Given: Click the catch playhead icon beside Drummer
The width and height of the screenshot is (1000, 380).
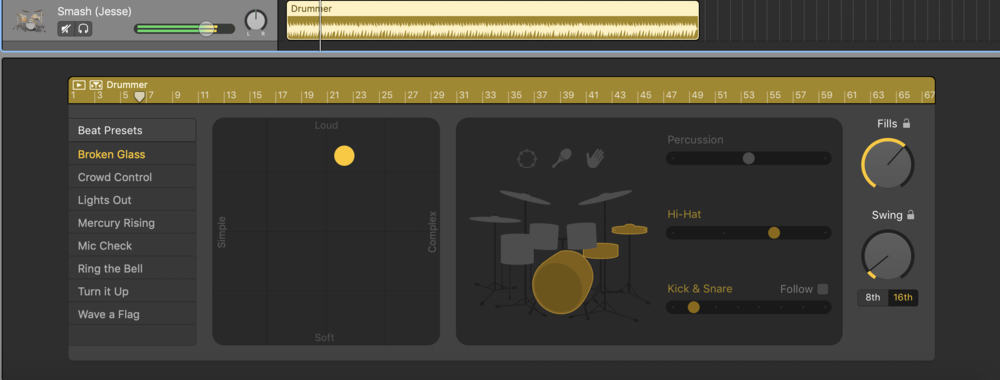Looking at the screenshot, I should pos(96,84).
